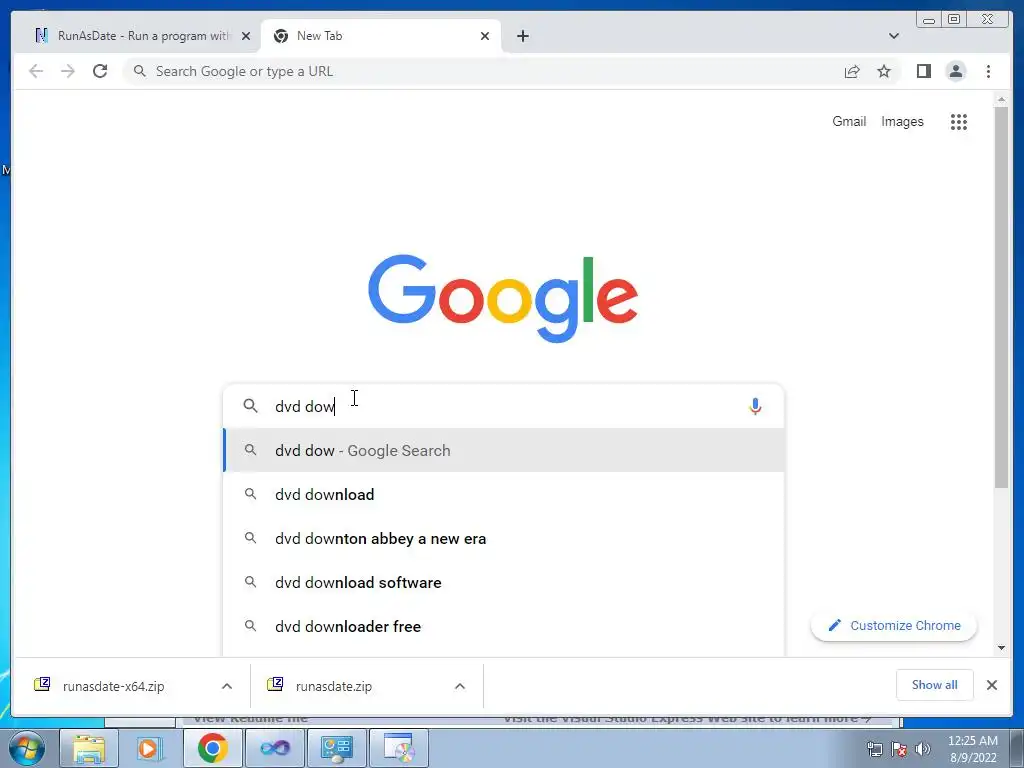Open a new tab with plus button
This screenshot has height=768, width=1024.
point(522,36)
